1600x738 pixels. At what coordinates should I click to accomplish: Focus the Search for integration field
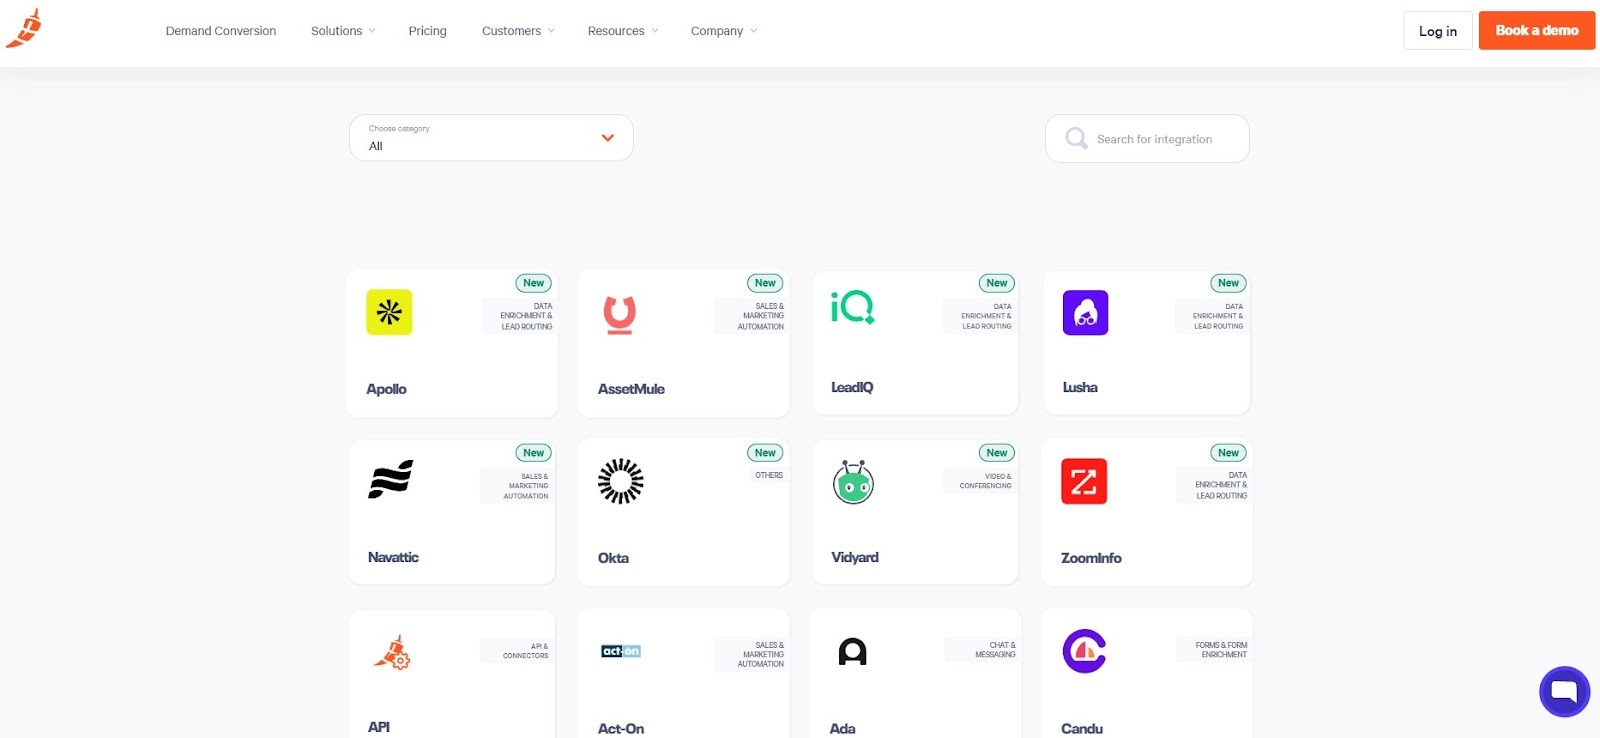coord(1147,138)
